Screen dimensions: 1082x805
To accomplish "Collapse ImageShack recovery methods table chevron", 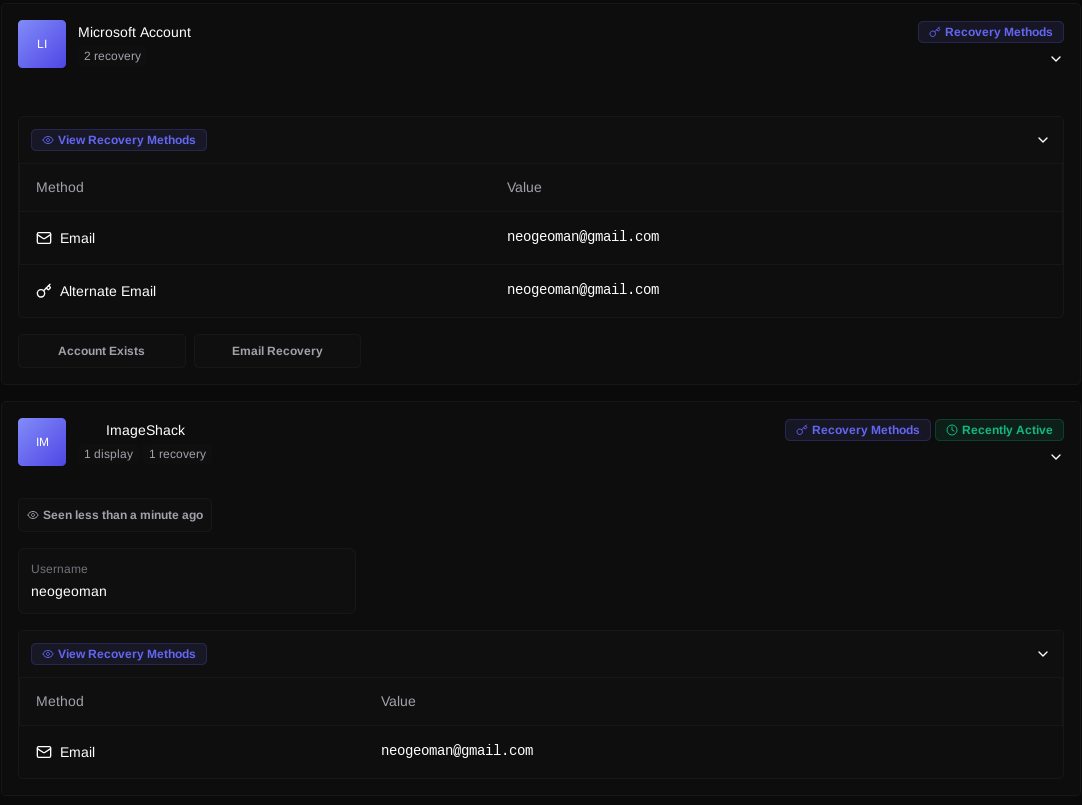I will [1042, 654].
